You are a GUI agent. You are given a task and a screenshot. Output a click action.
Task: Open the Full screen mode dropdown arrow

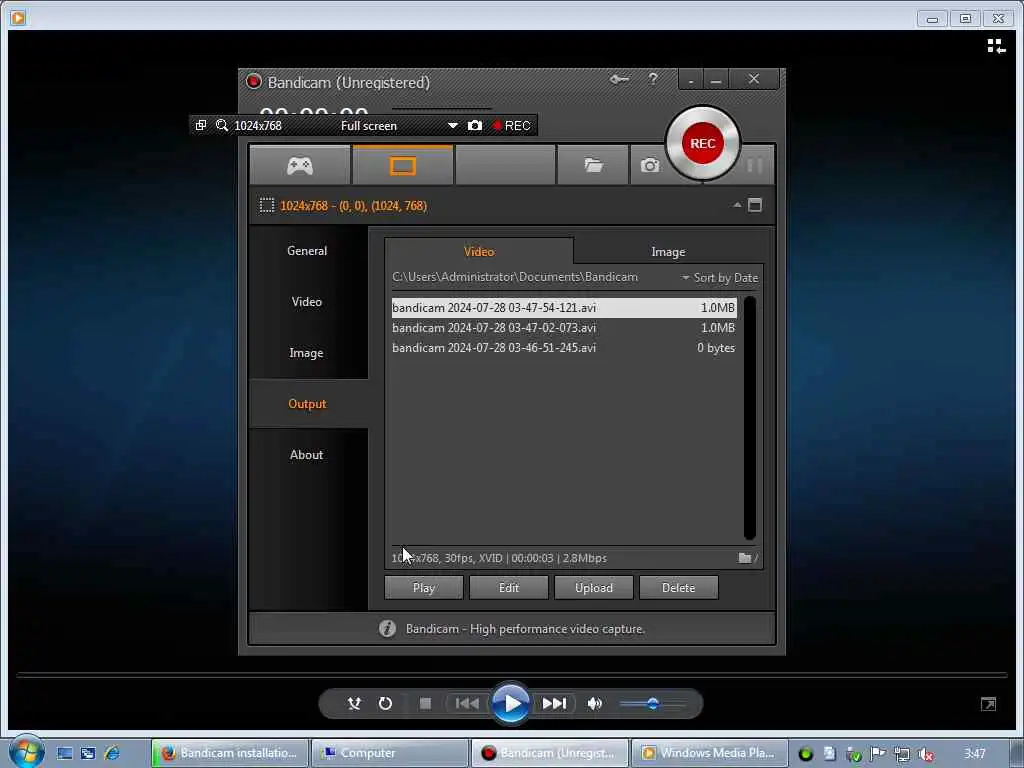coord(453,125)
